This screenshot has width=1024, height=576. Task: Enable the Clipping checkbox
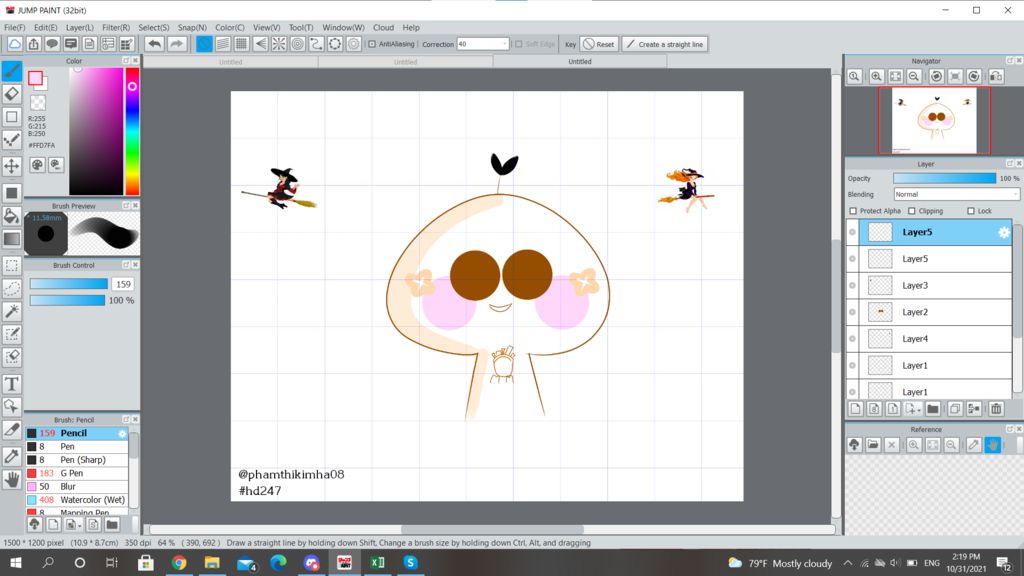click(x=912, y=211)
